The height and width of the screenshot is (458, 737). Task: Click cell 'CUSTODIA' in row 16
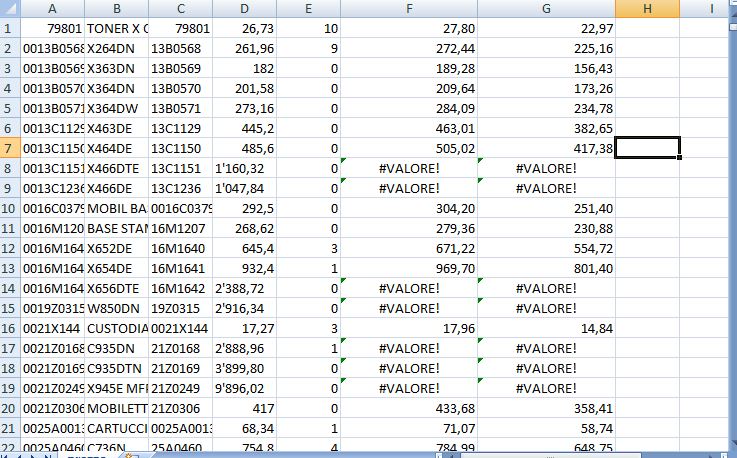coord(117,328)
